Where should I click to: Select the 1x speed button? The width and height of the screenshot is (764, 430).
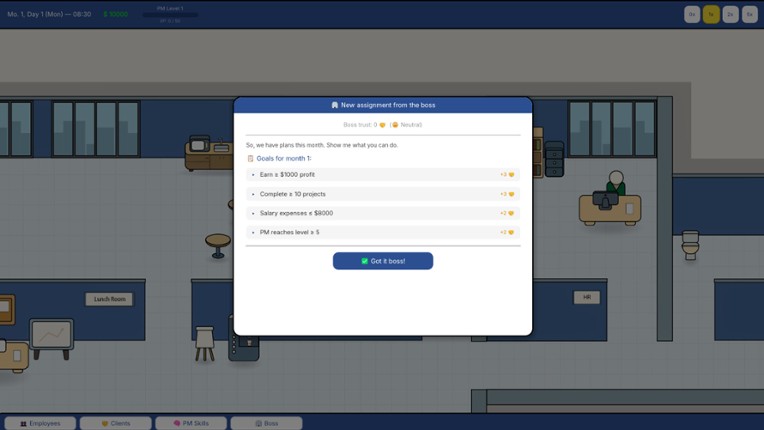[x=711, y=15]
